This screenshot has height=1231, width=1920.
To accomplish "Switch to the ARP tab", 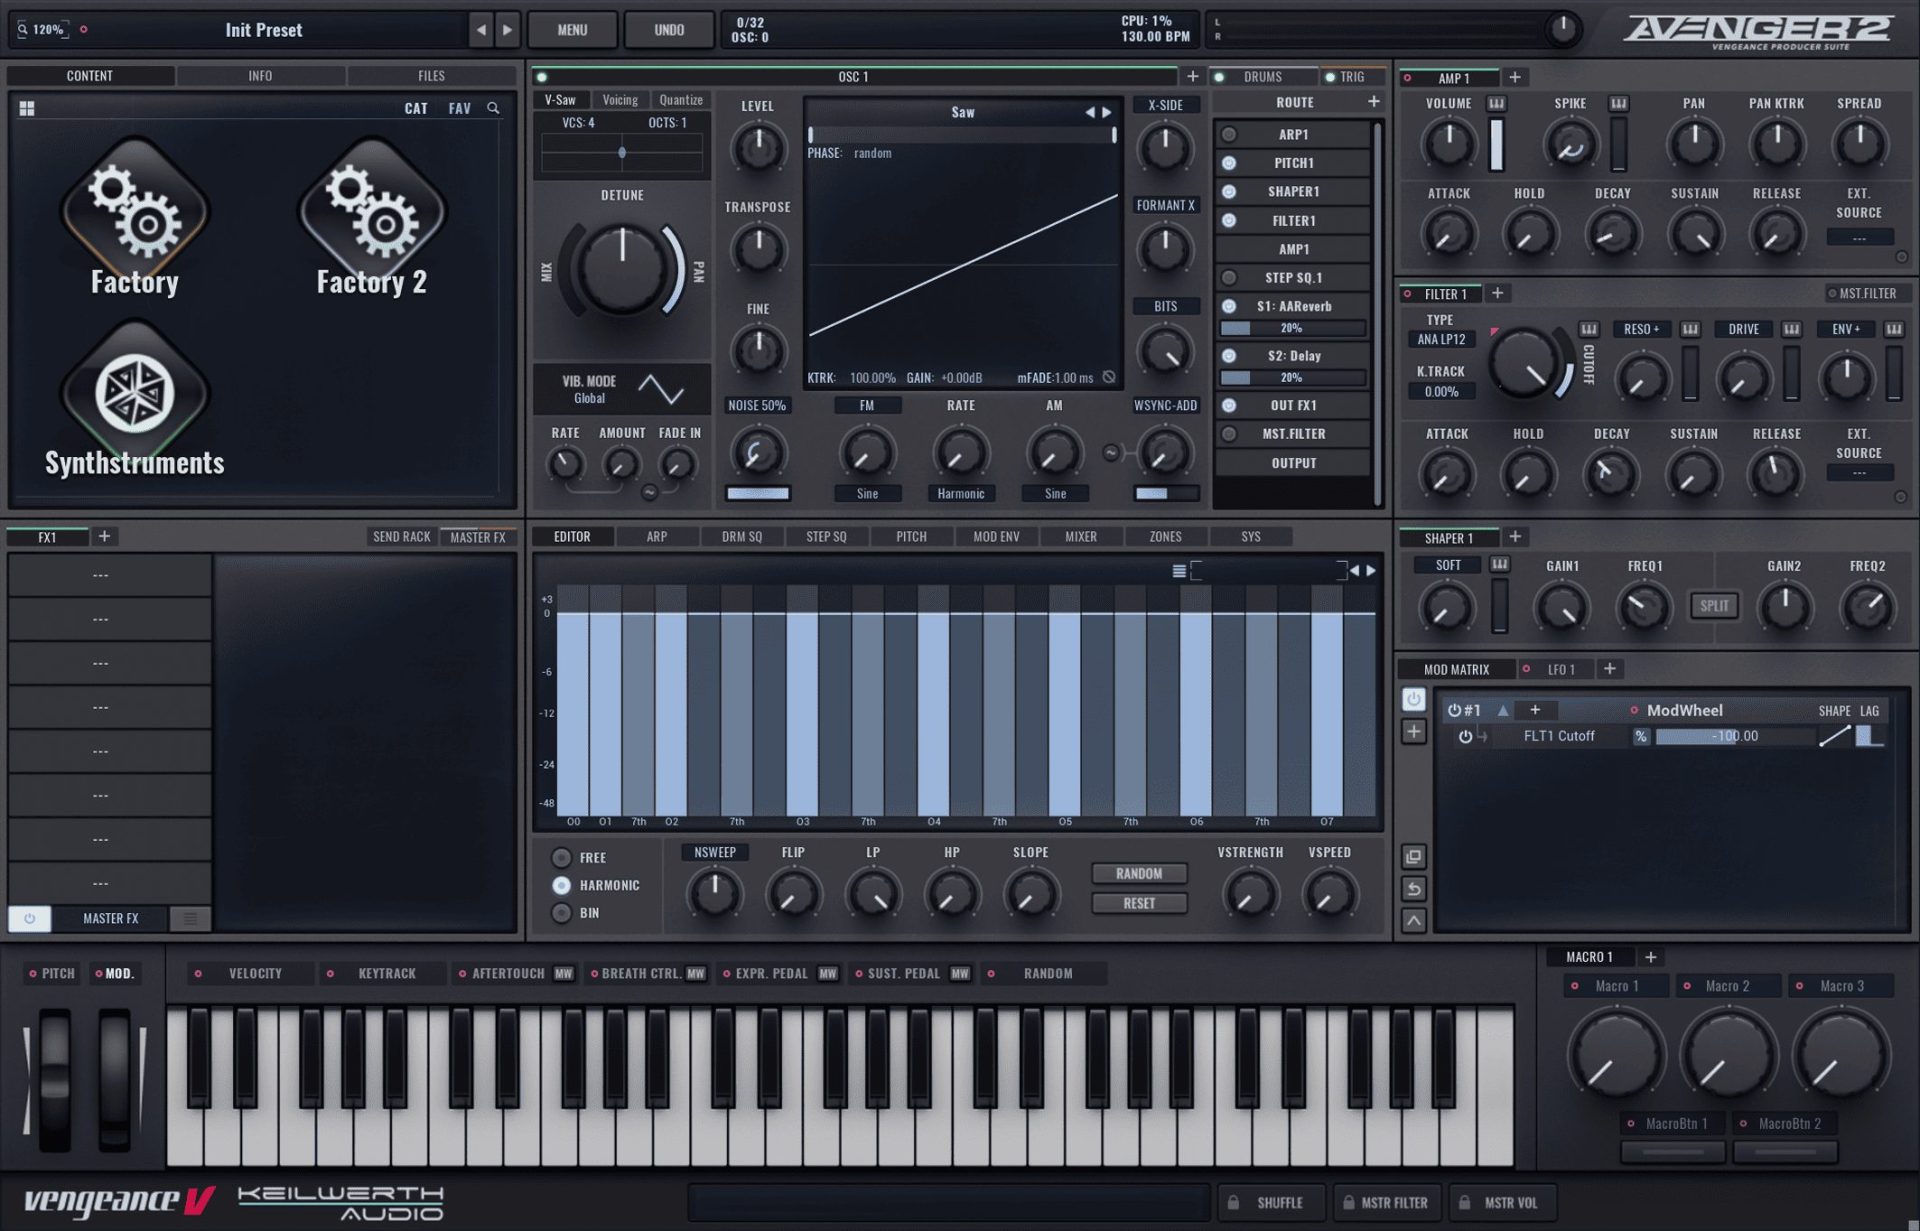I will point(656,537).
